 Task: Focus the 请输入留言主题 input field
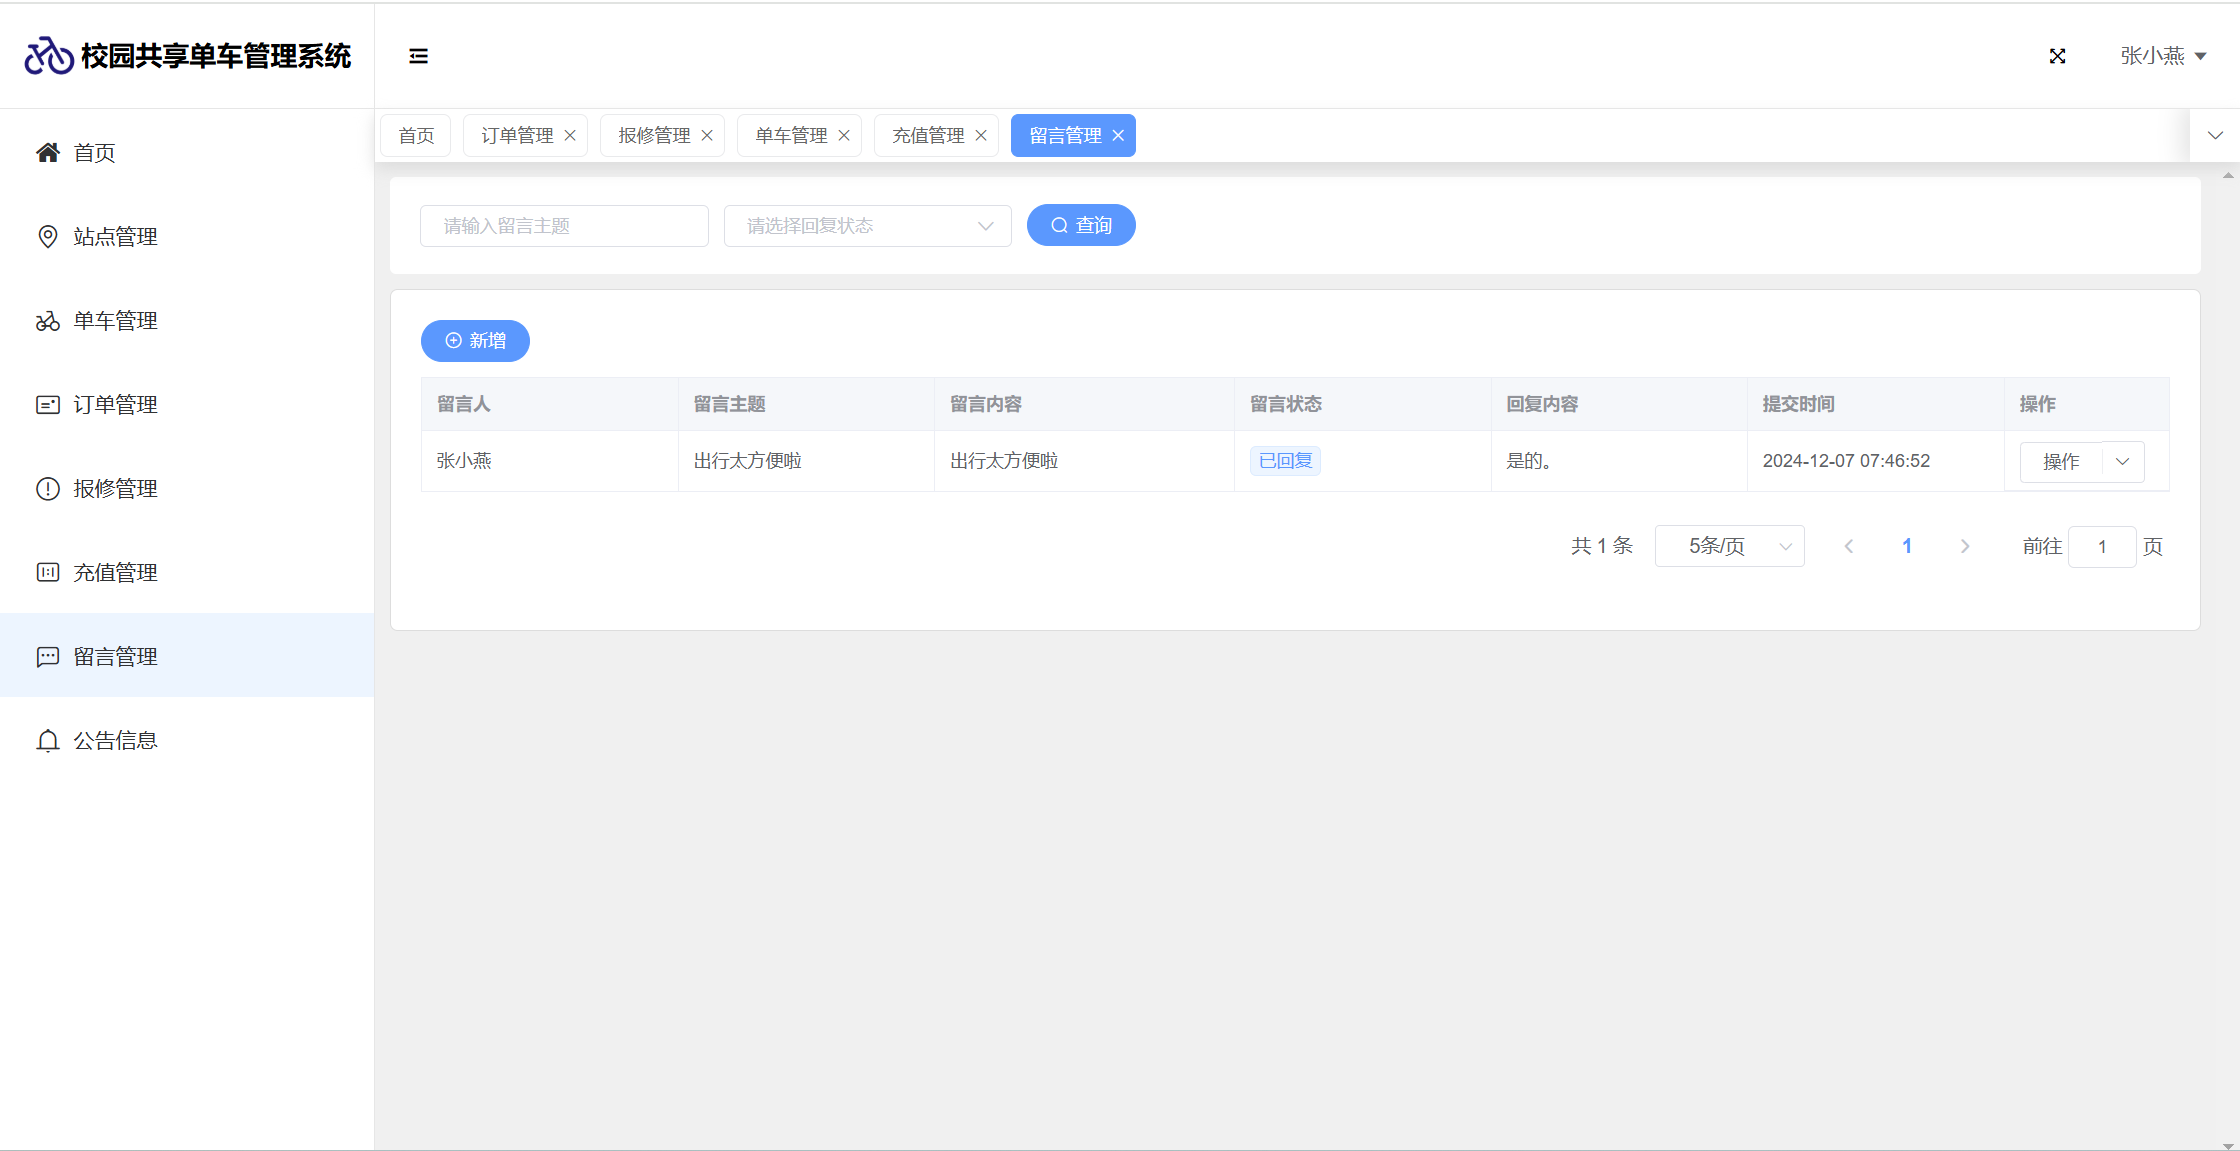click(x=564, y=226)
